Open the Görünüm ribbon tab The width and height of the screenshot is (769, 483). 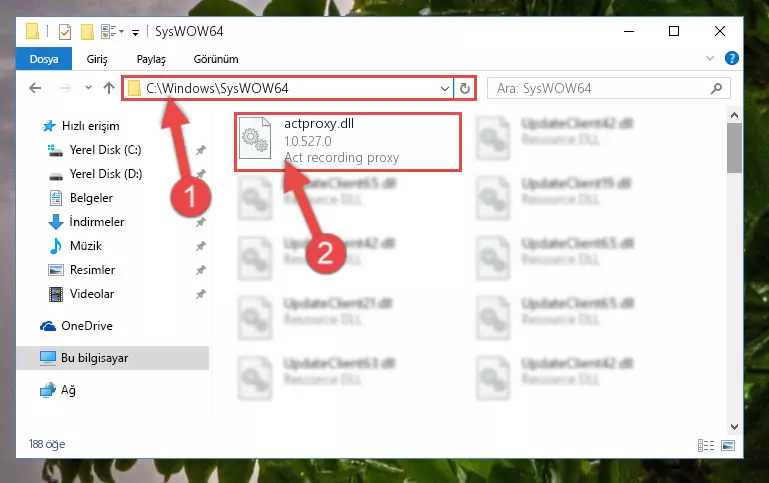(216, 59)
